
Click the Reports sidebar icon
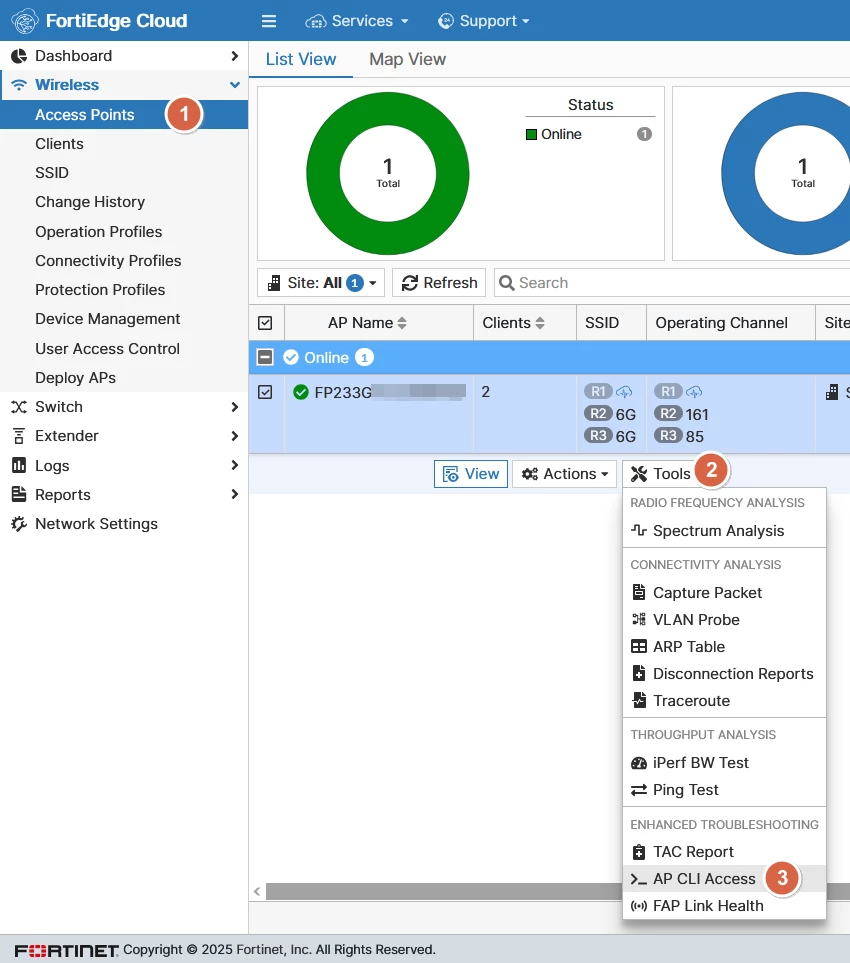(19, 494)
